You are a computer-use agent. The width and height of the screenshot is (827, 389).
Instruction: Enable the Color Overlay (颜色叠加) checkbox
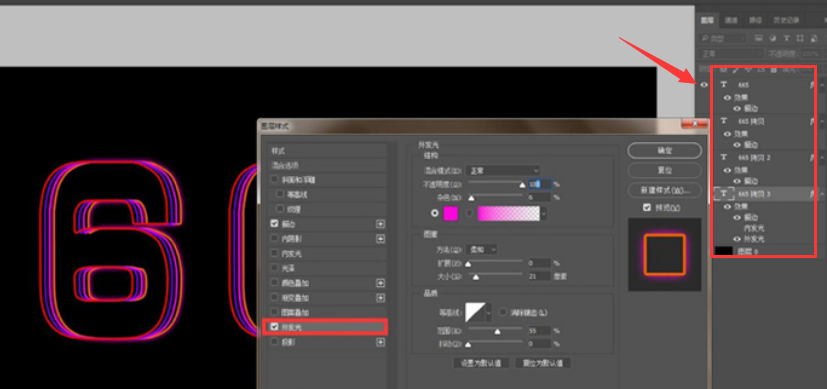click(274, 283)
